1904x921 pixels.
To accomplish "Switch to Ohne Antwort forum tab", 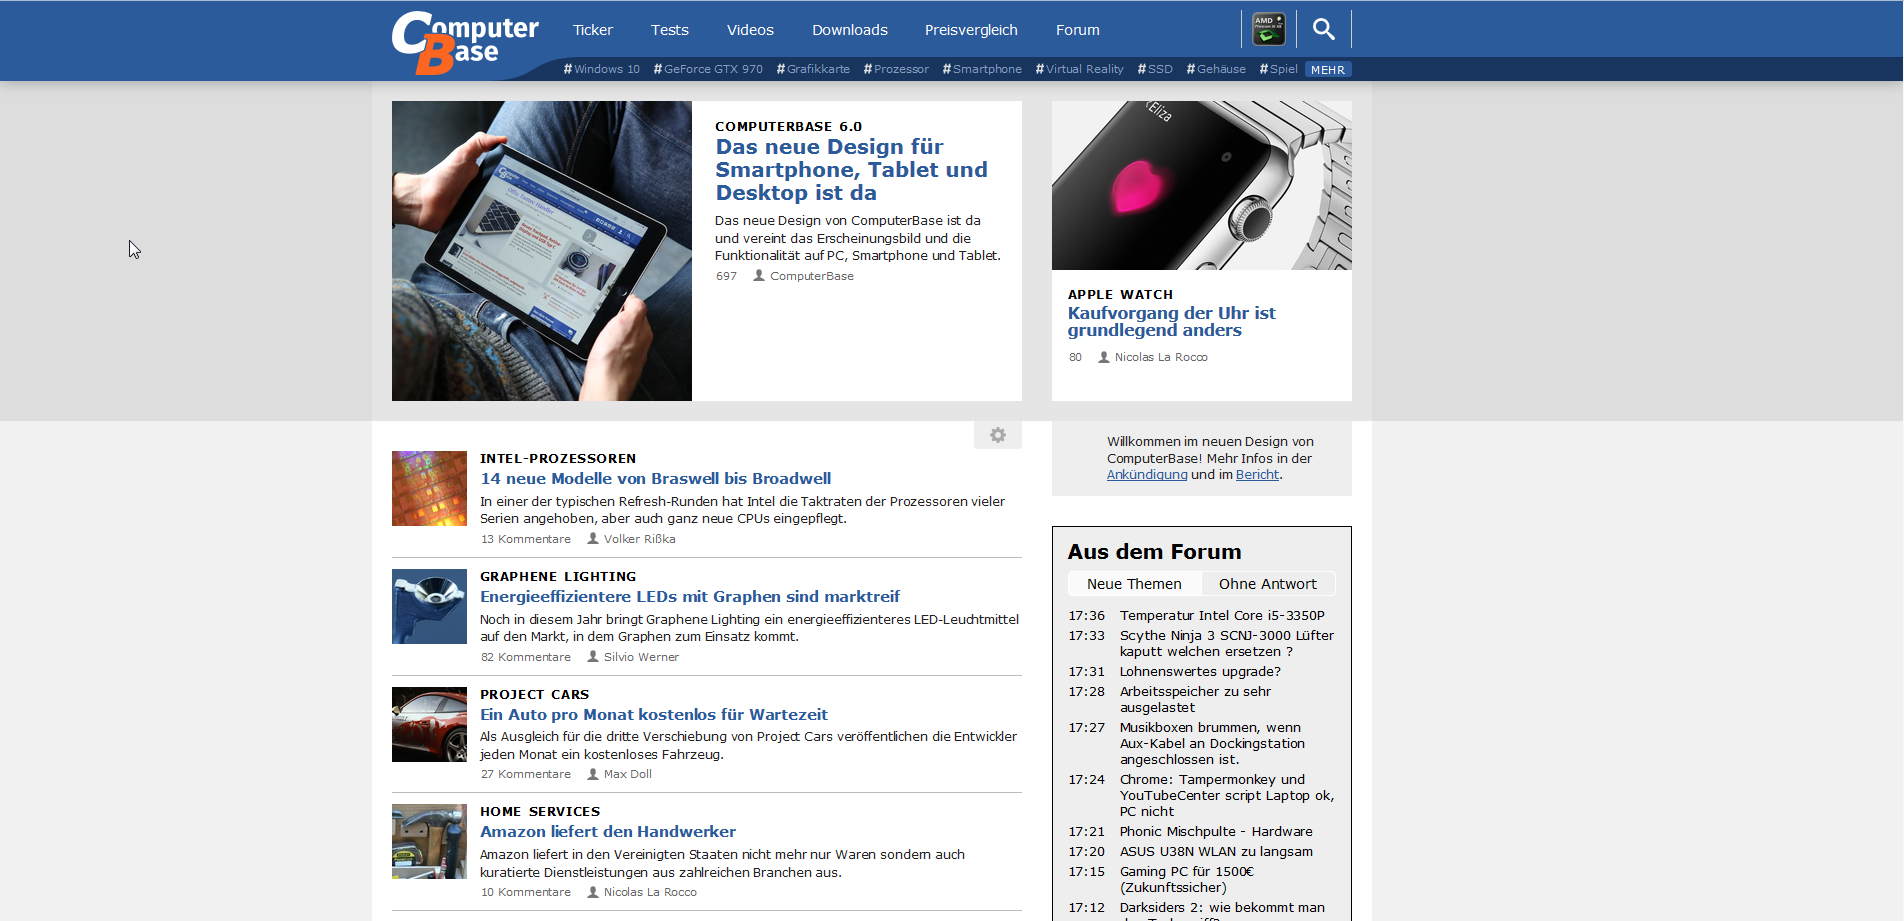I will point(1268,584).
